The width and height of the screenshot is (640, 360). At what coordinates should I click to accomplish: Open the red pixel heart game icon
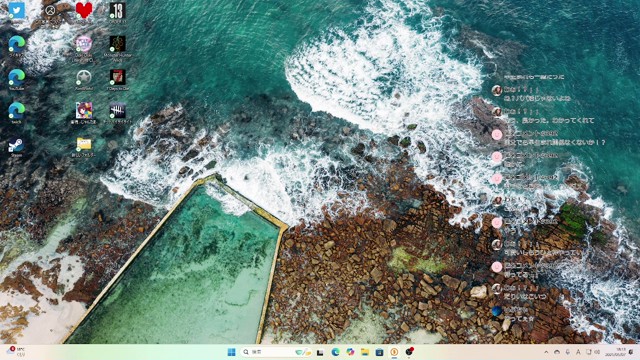(84, 11)
